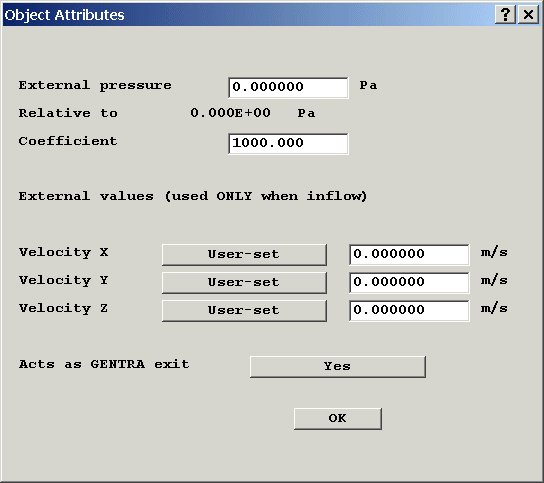Image resolution: width=544 pixels, height=483 pixels.
Task: Toggle the Velocity Z User-set button
Action: point(244,311)
